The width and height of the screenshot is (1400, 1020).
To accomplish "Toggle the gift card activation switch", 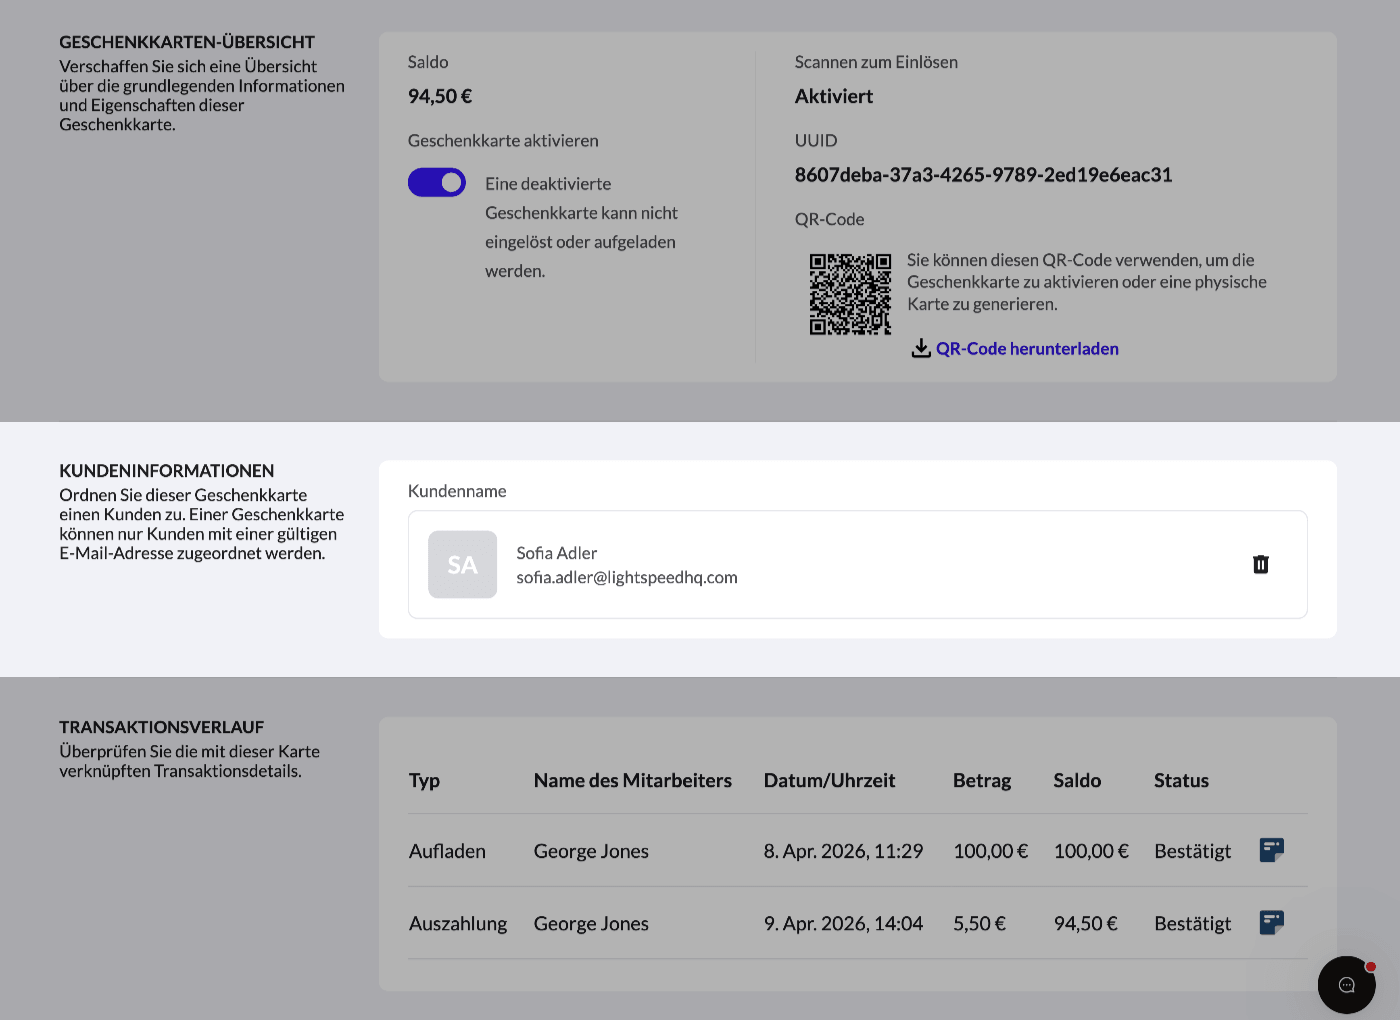I will point(437,182).
